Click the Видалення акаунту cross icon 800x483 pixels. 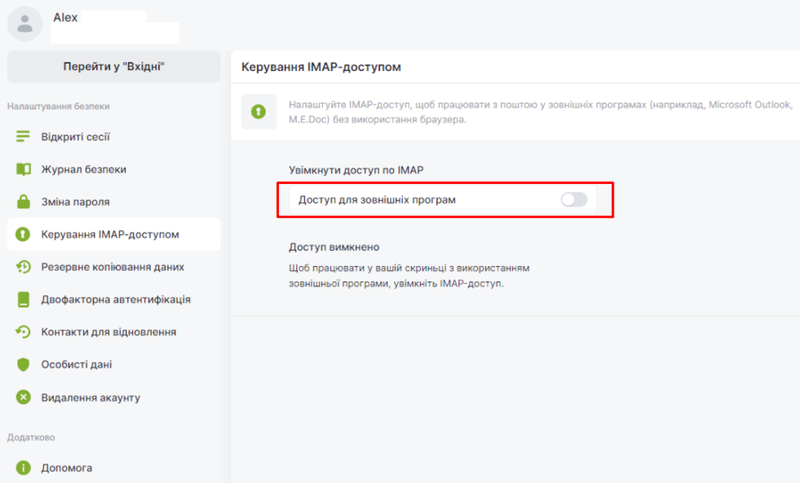click(24, 397)
